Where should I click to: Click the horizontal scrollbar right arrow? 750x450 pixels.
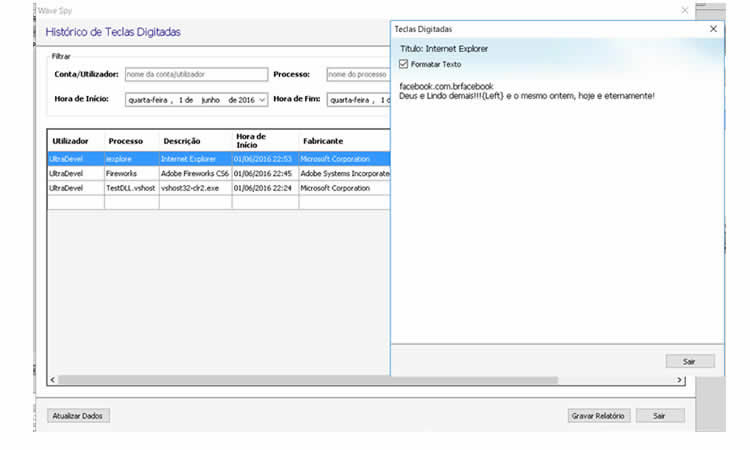[x=680, y=380]
